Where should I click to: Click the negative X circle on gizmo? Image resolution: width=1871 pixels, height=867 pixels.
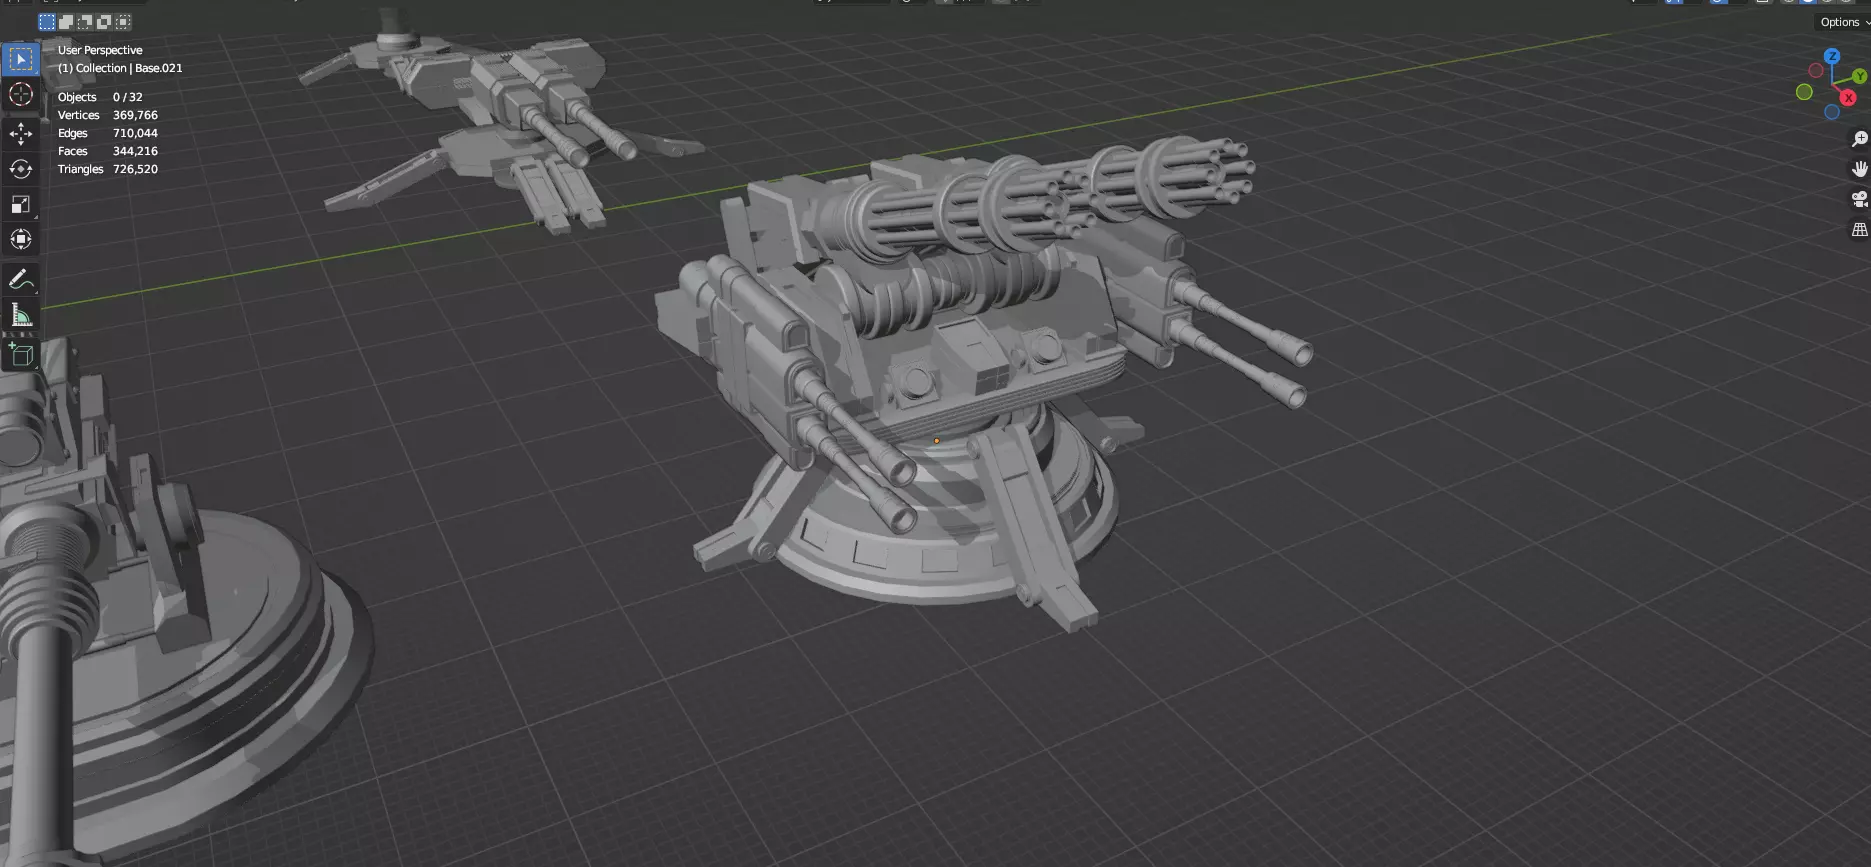[x=1816, y=71]
